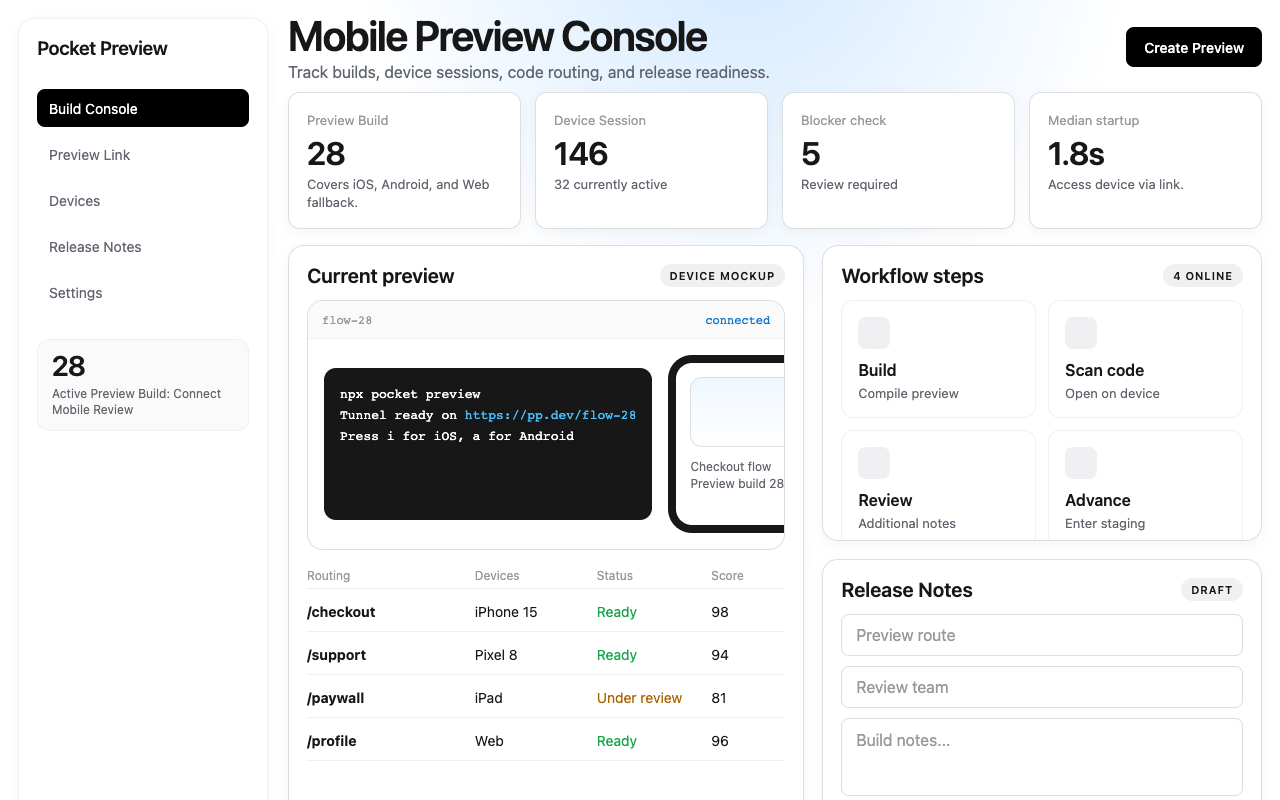
Task: Click the connected status label
Action: click(x=737, y=320)
